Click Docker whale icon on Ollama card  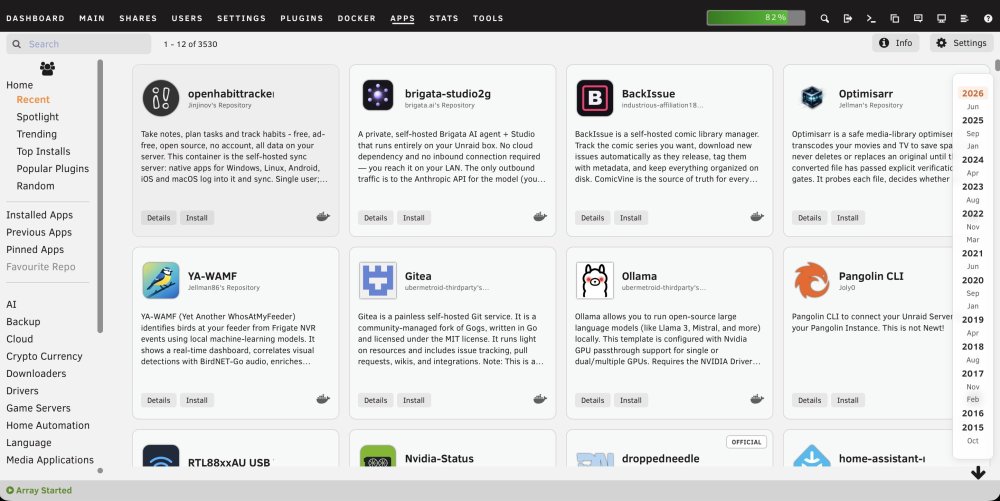click(x=757, y=399)
